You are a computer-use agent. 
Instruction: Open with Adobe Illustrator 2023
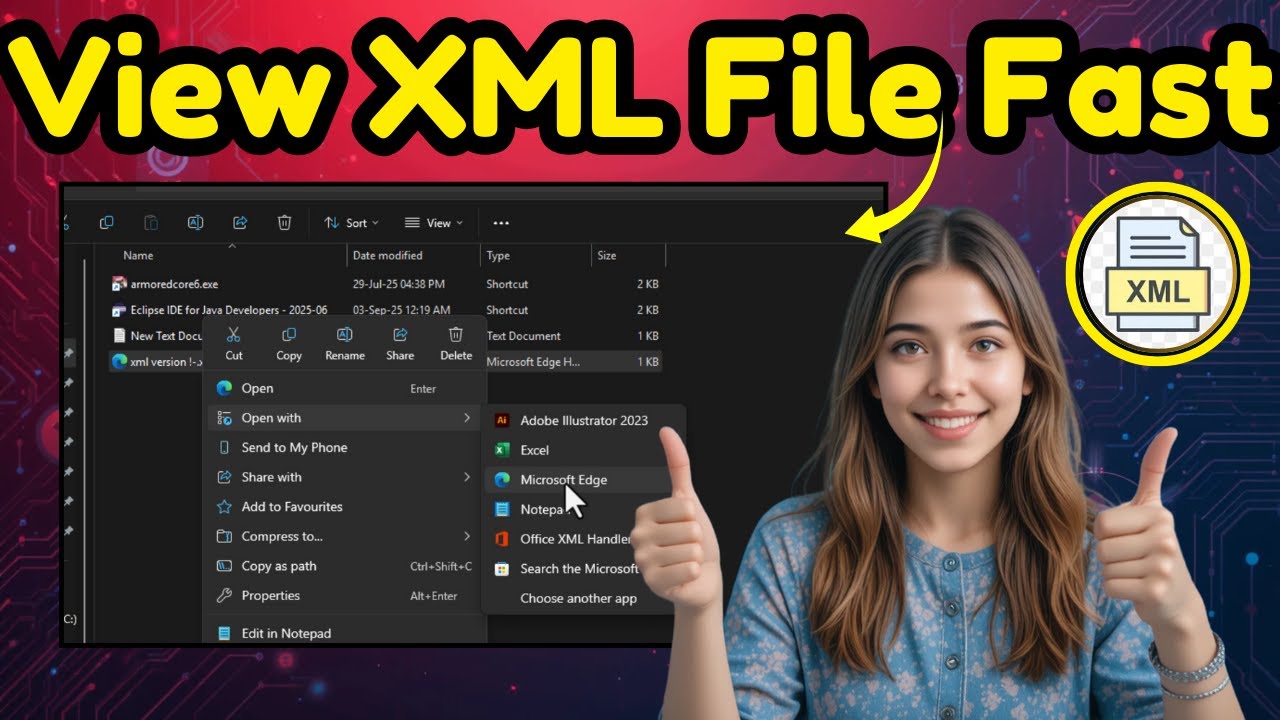(x=584, y=420)
